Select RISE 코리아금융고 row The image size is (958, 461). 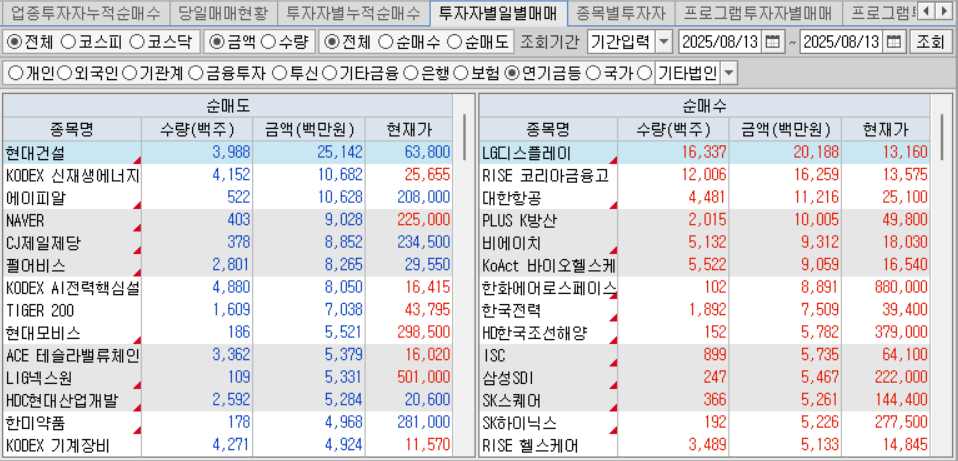704,175
